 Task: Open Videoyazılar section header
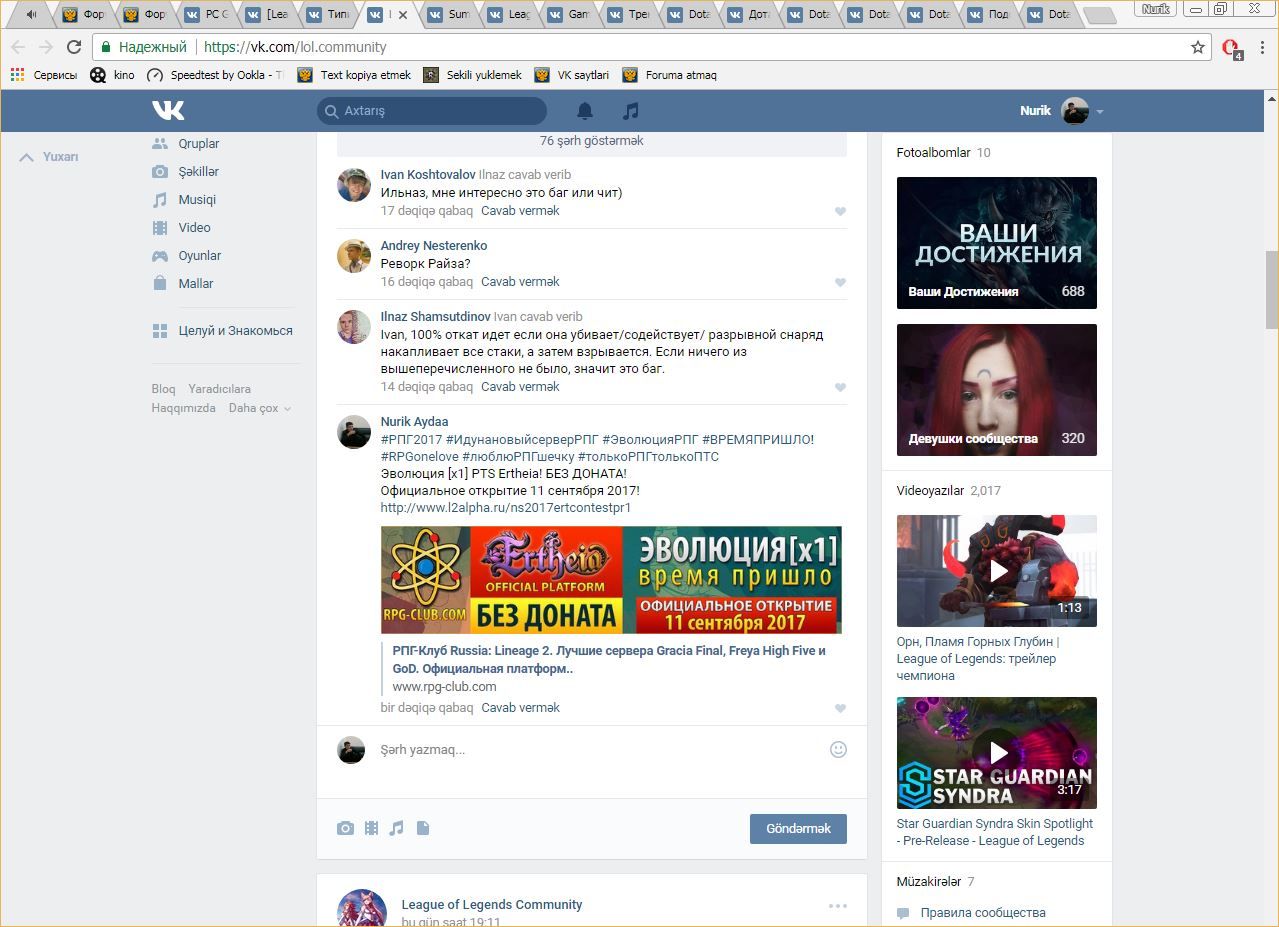(x=930, y=491)
